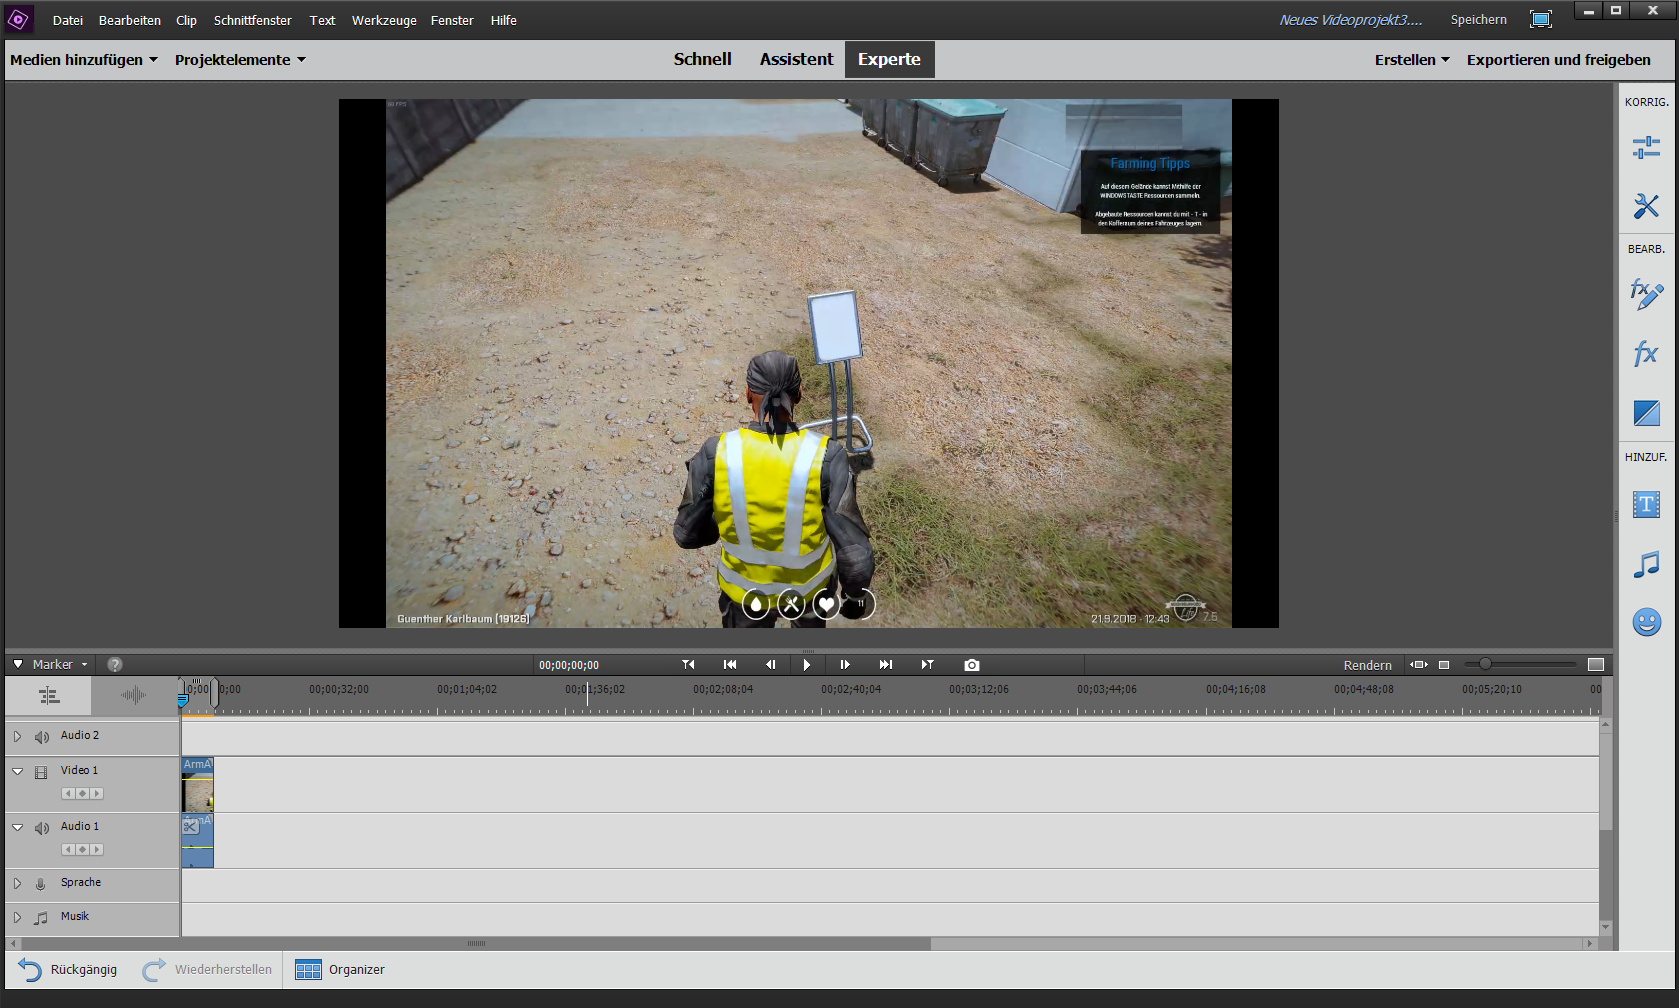Toggle the Video 1 filmstrip icon
1679x1008 pixels.
(41, 772)
